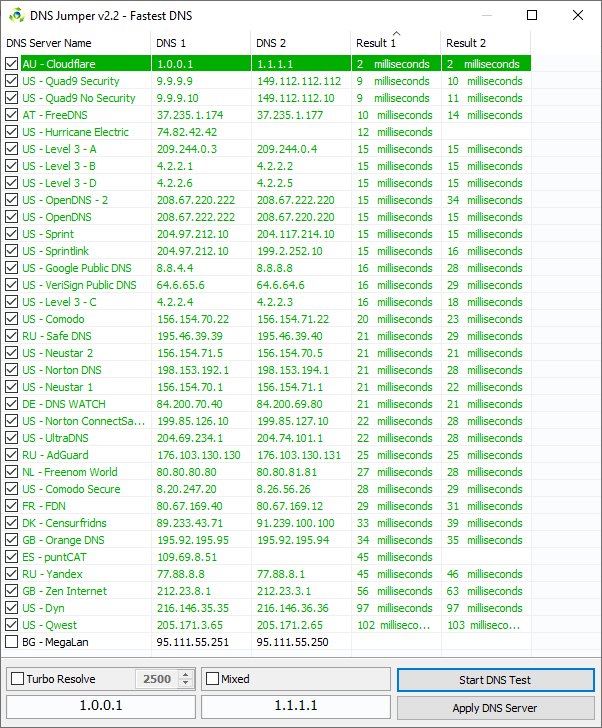Maximize the DNS Jumper window
Image resolution: width=602 pixels, height=728 pixels.
point(532,15)
